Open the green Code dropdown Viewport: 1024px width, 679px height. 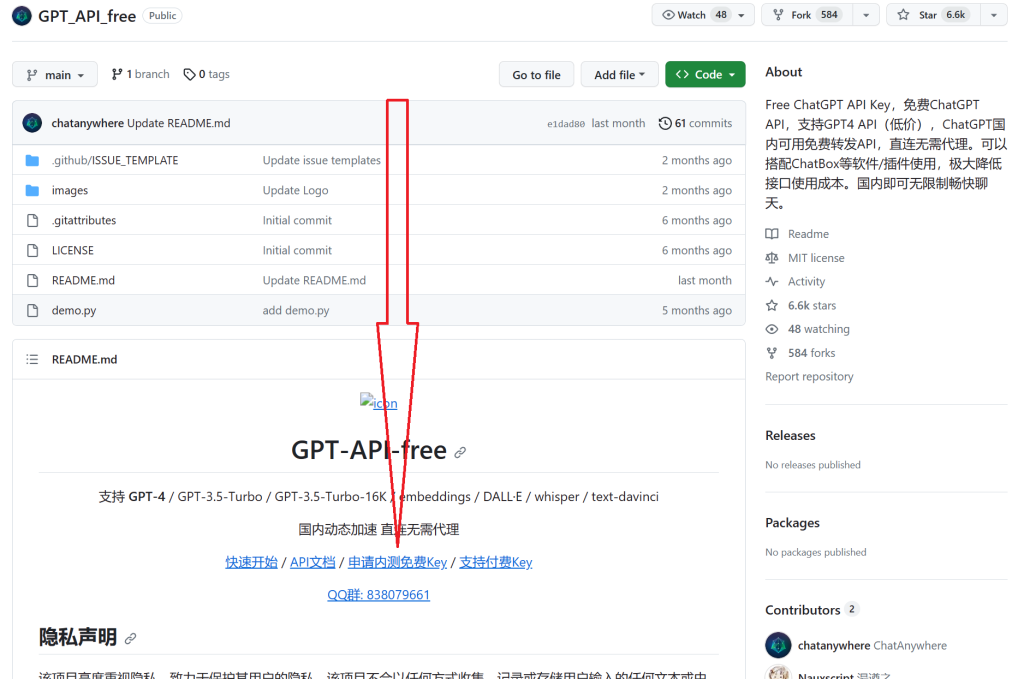[705, 74]
